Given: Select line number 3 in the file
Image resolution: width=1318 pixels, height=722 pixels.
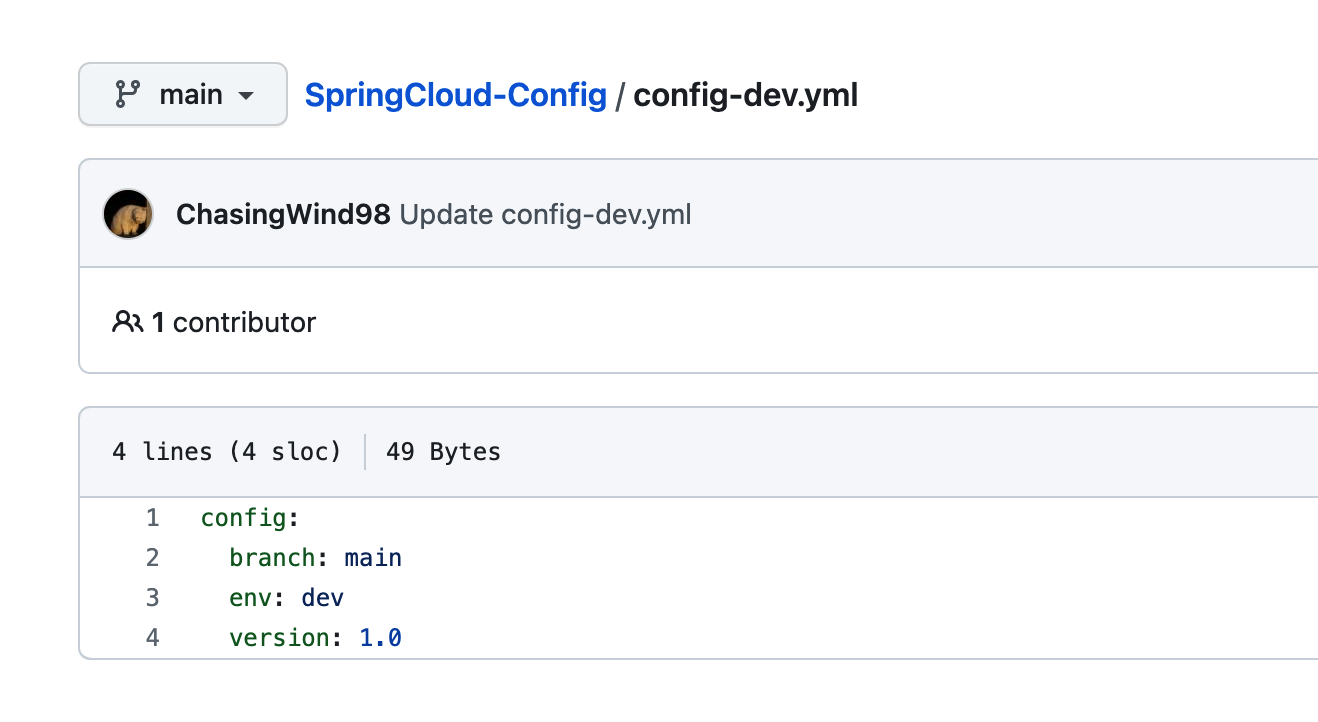Looking at the screenshot, I should [x=152, y=598].
